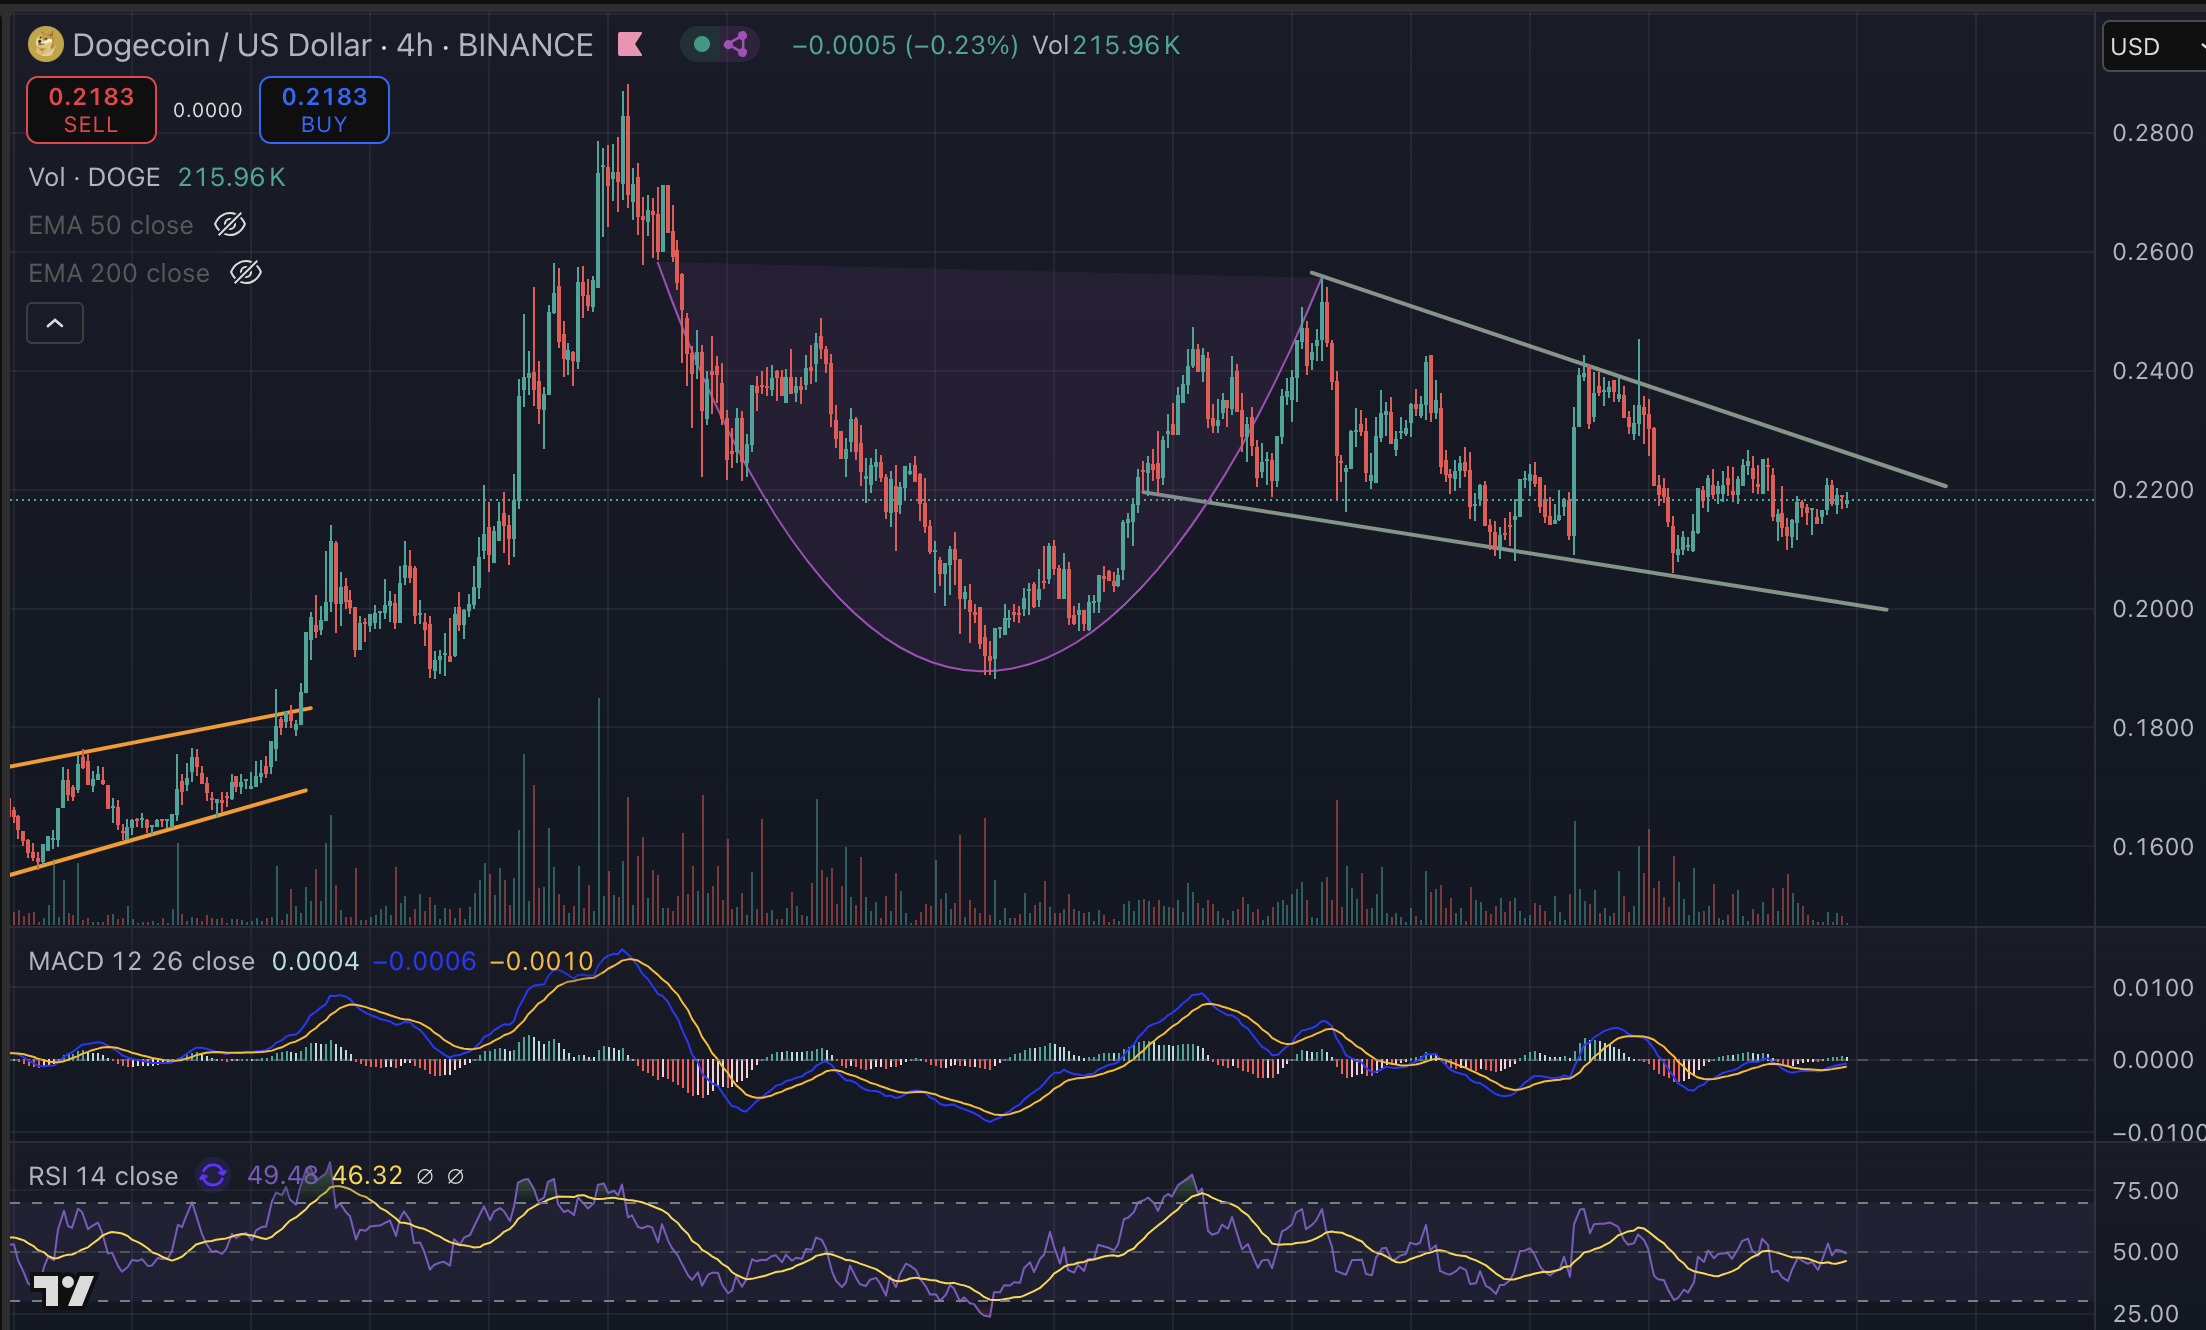Click the RSI refresh icon
This screenshot has height=1330, width=2206.
[x=211, y=1177]
